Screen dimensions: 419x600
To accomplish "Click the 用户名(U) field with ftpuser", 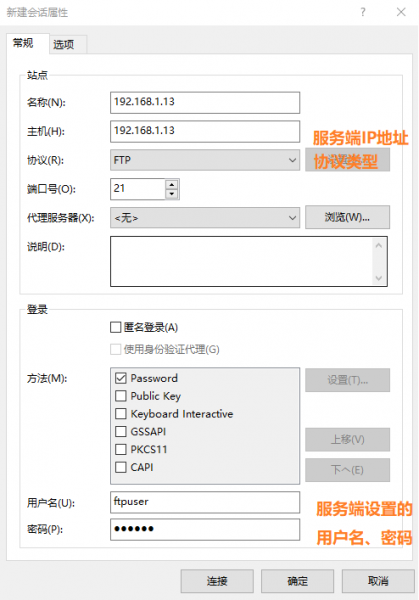I will click(205, 502).
